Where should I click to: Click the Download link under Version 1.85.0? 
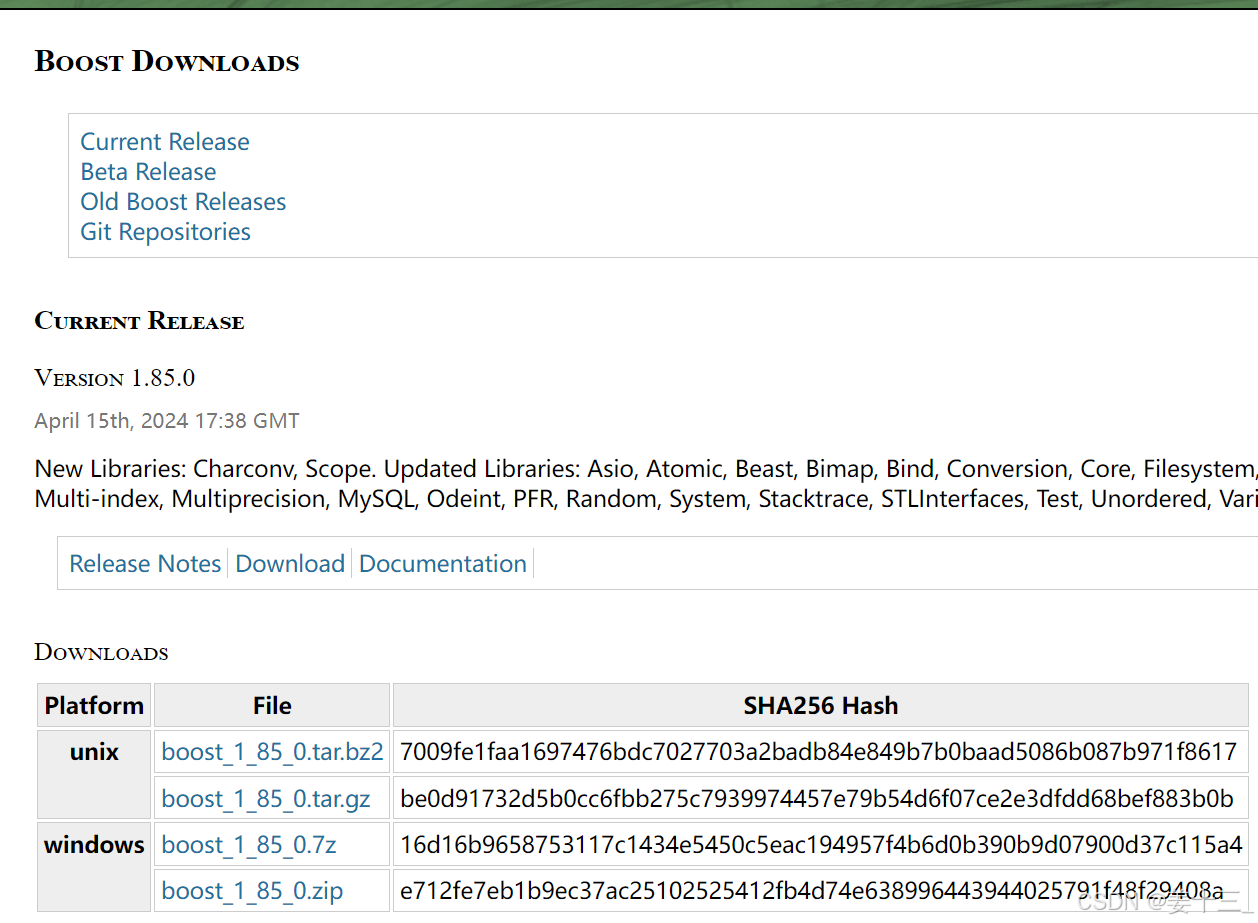point(290,564)
